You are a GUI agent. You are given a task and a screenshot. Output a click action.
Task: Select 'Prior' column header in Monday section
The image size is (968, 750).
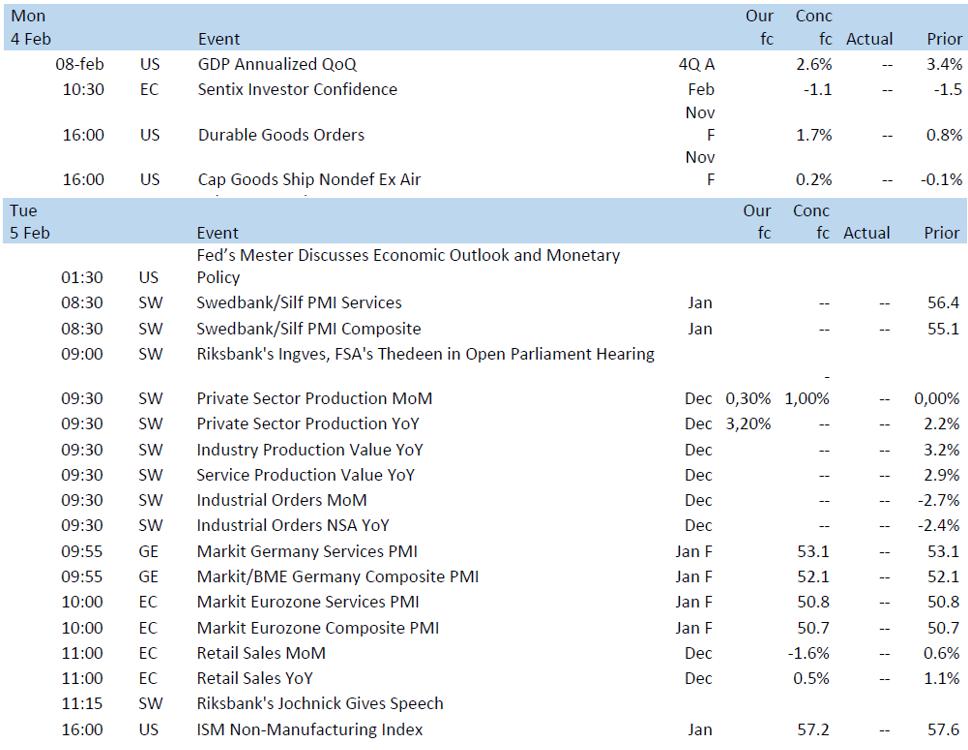[945, 39]
